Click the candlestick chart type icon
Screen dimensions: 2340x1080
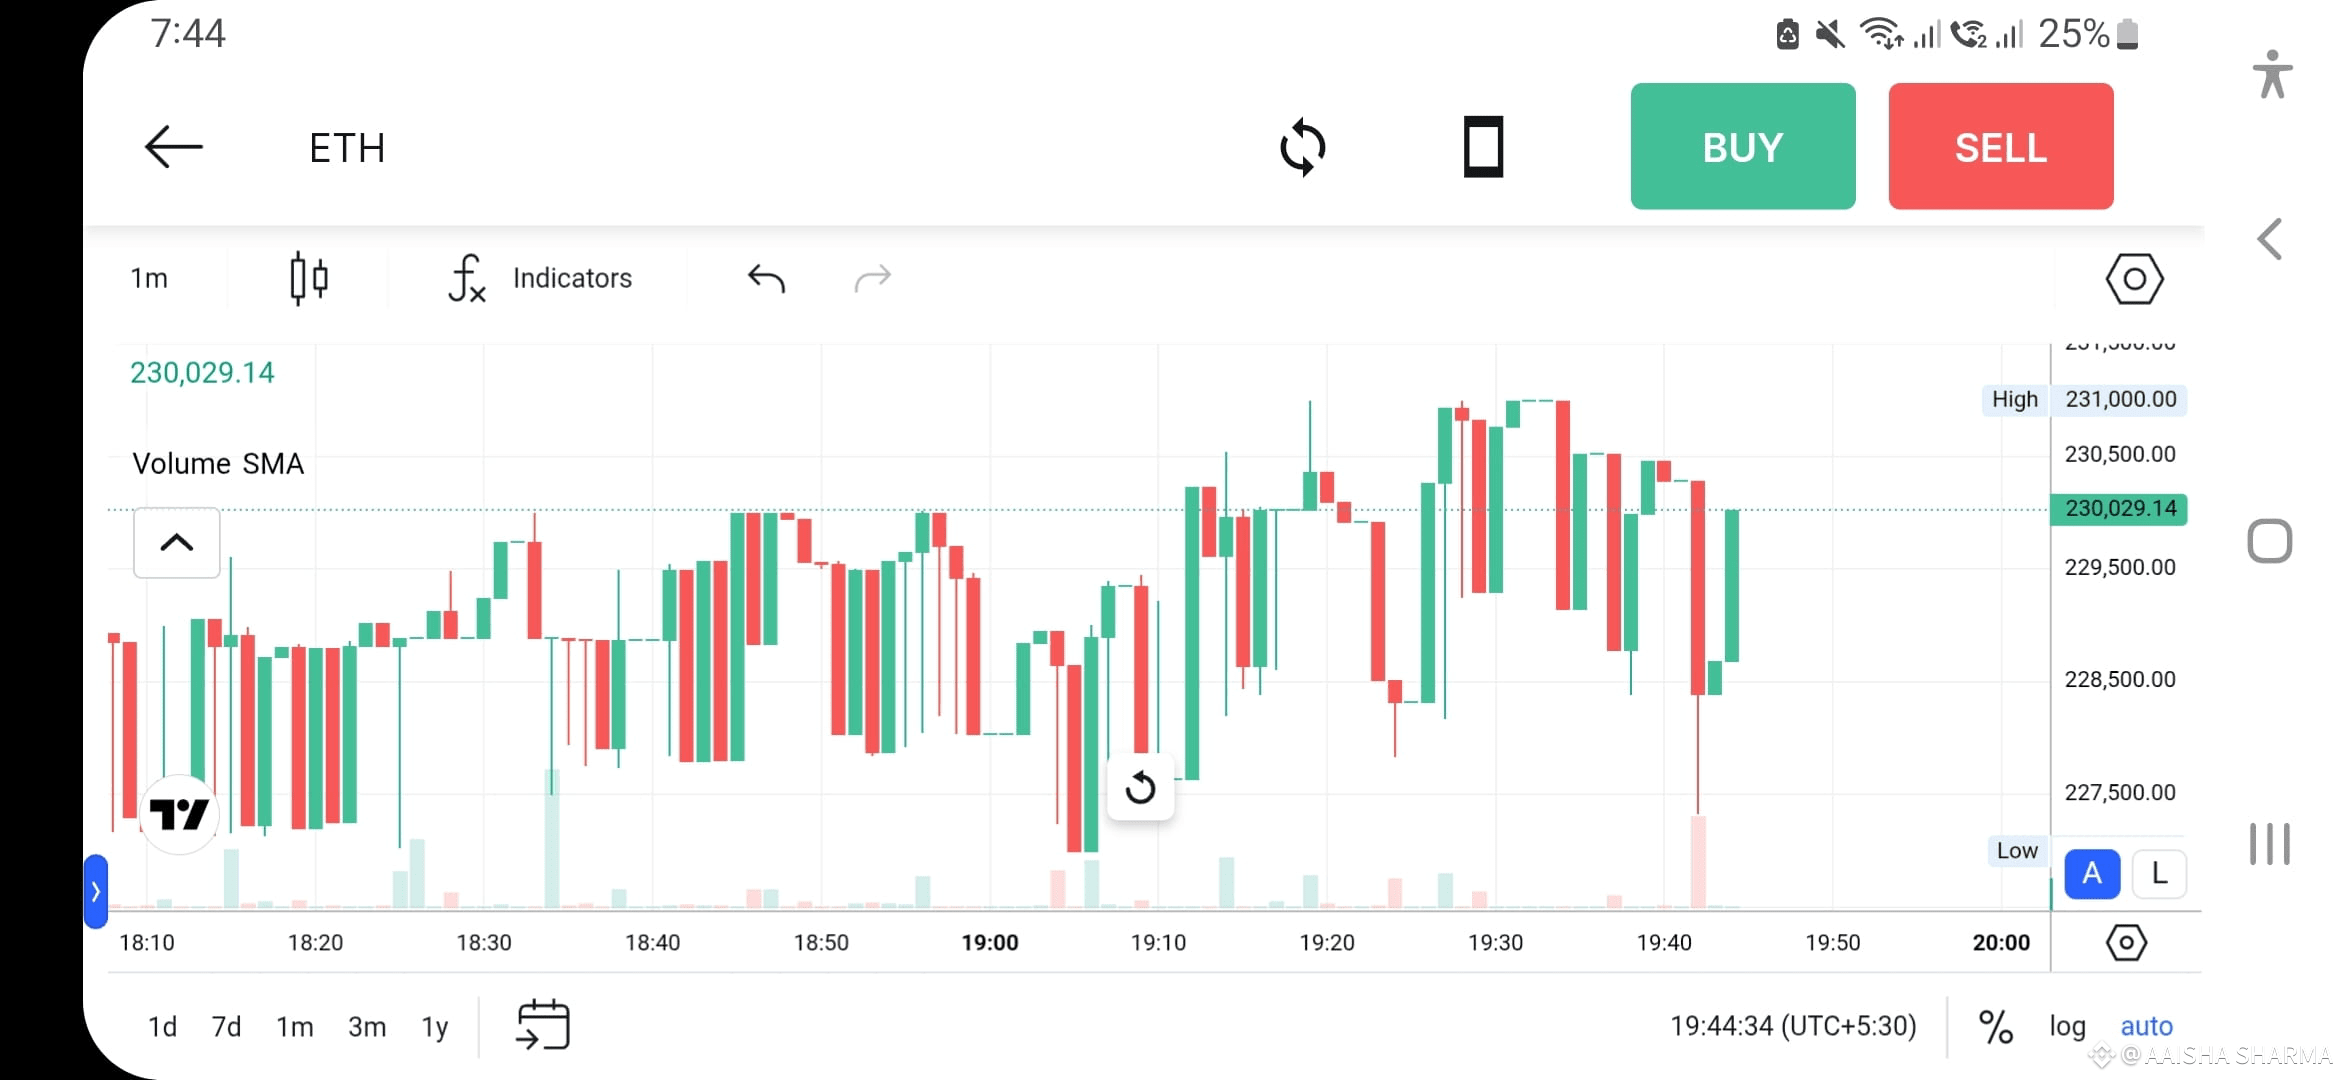(x=308, y=278)
